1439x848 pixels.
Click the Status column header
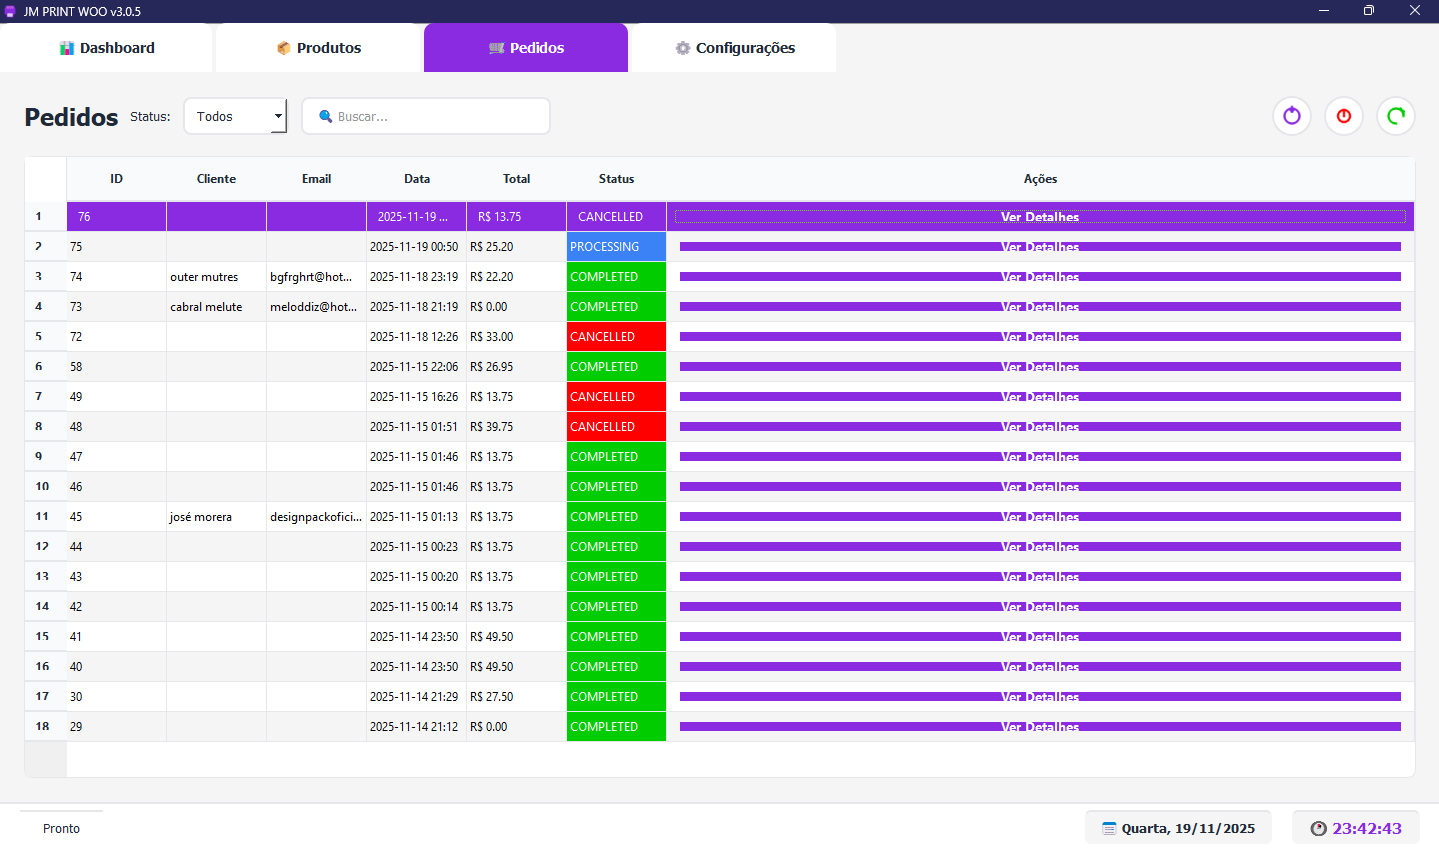pyautogui.click(x=616, y=179)
